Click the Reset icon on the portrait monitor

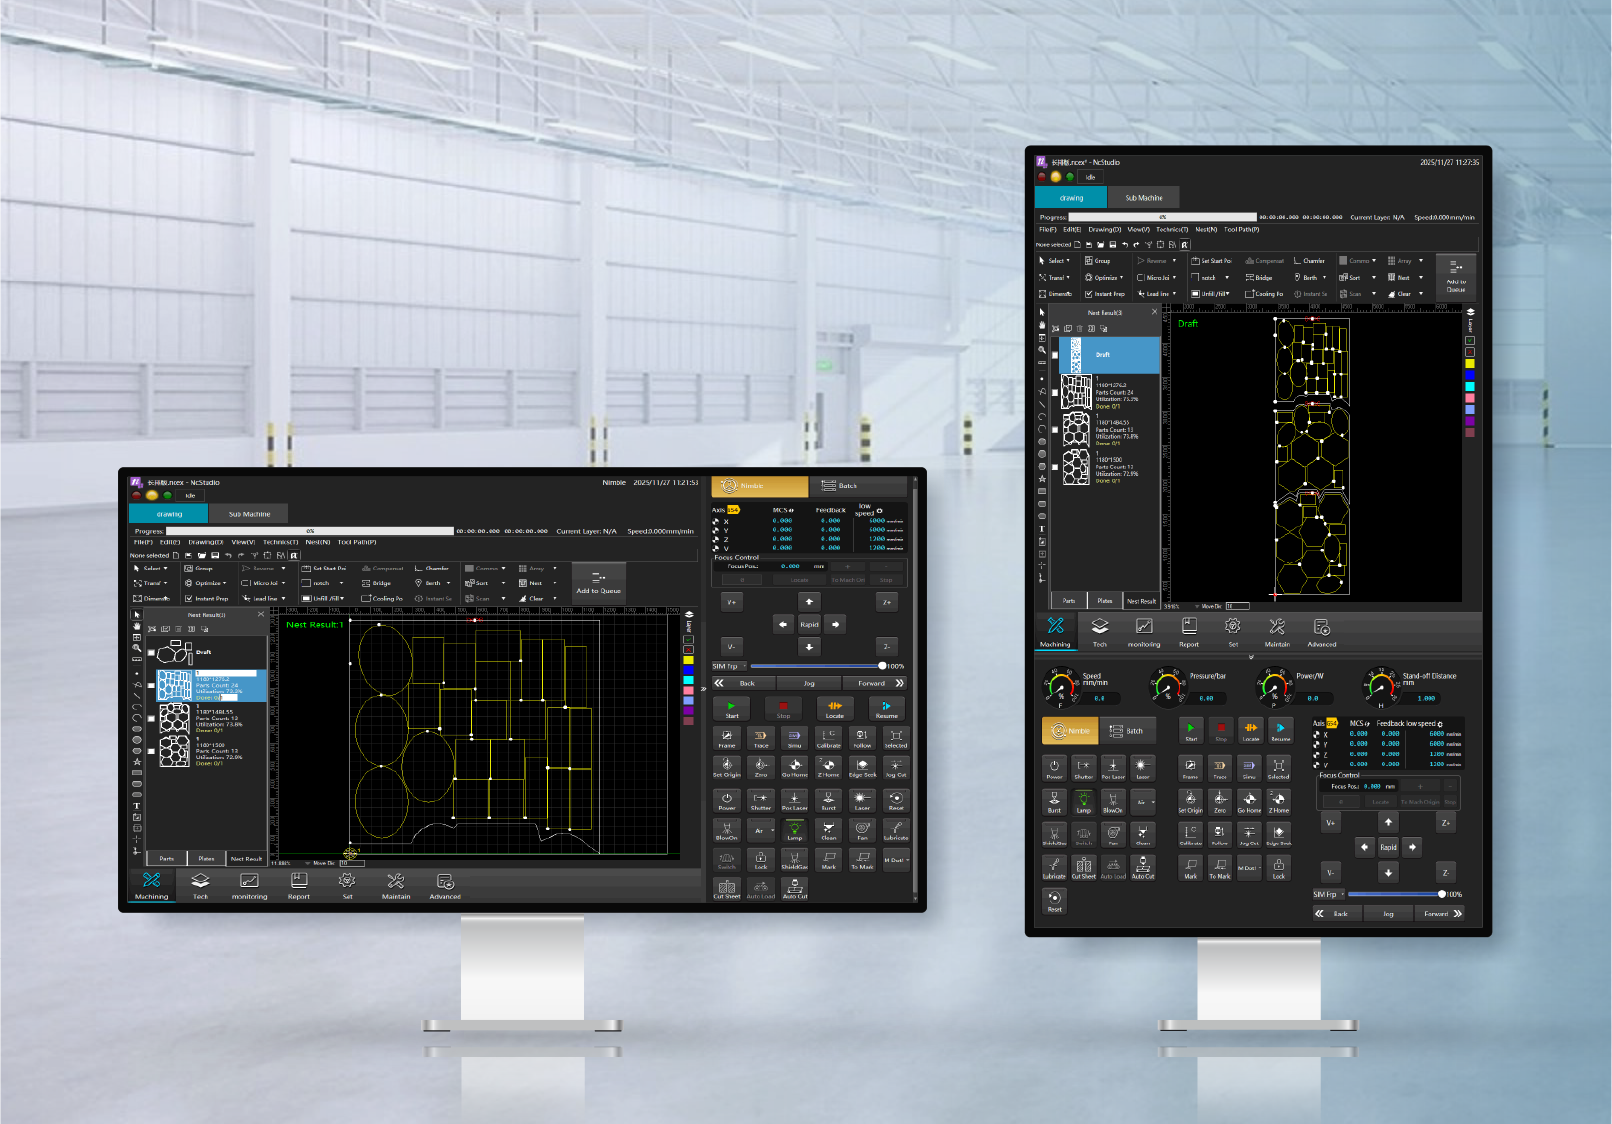tap(1054, 900)
